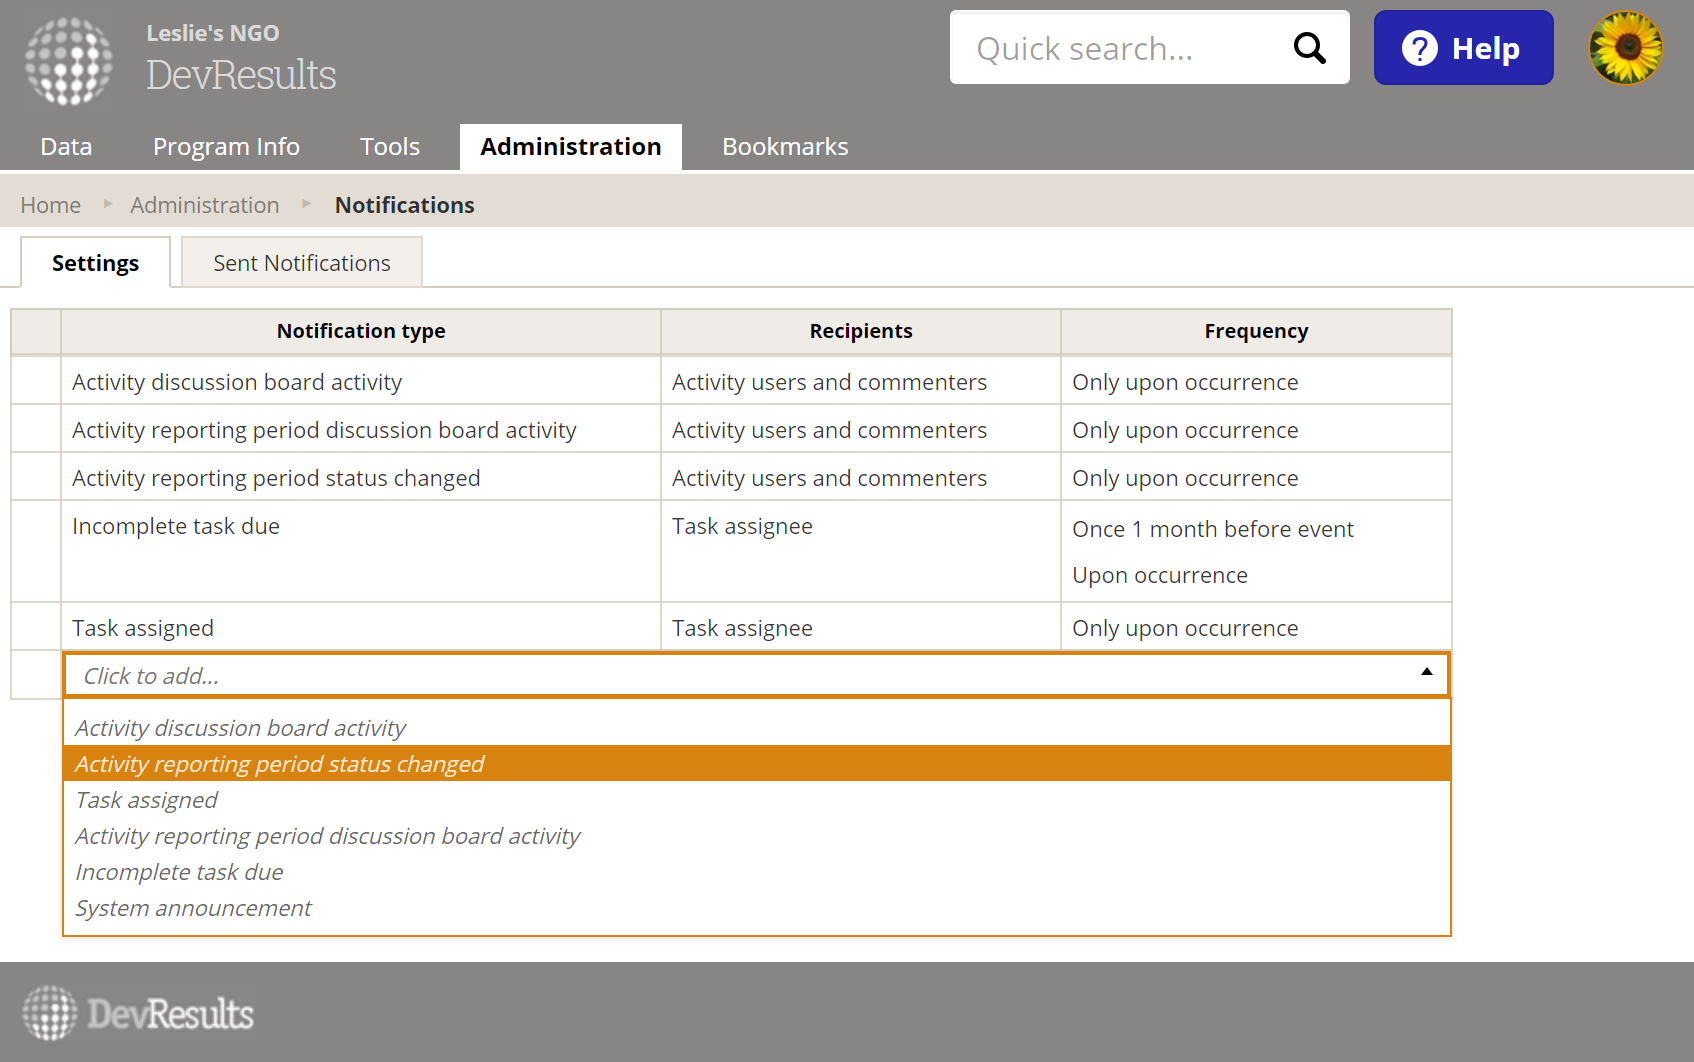This screenshot has width=1694, height=1062.
Task: Click the Notification type column header
Action: coord(361,331)
